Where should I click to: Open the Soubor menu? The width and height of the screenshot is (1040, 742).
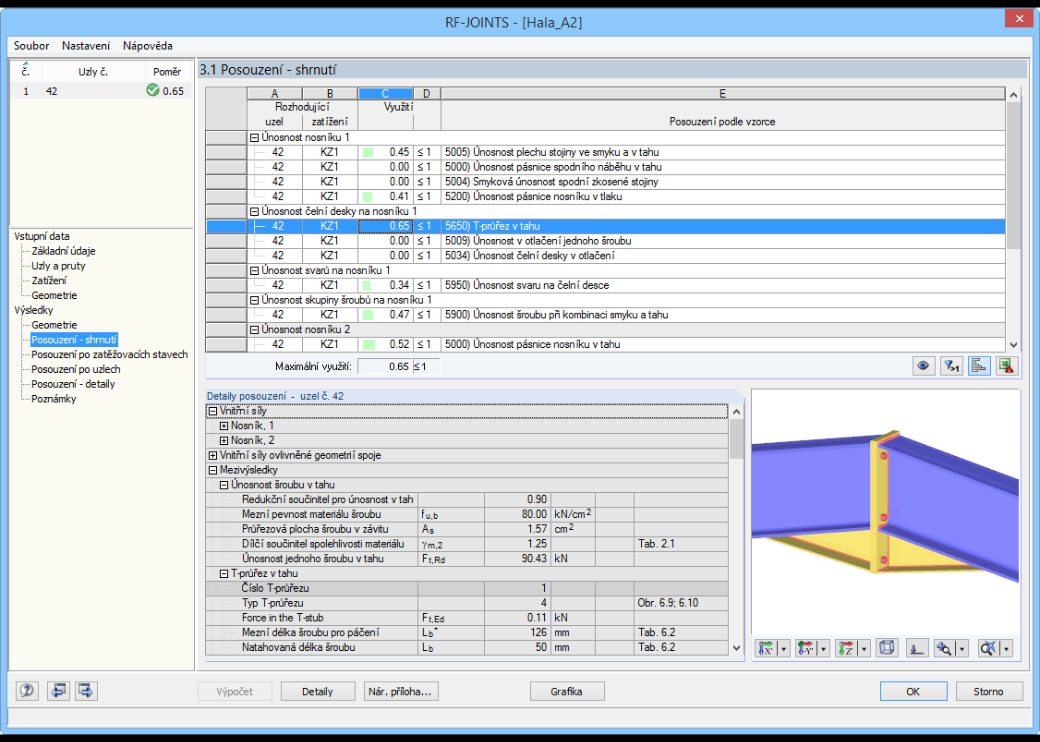click(x=31, y=46)
